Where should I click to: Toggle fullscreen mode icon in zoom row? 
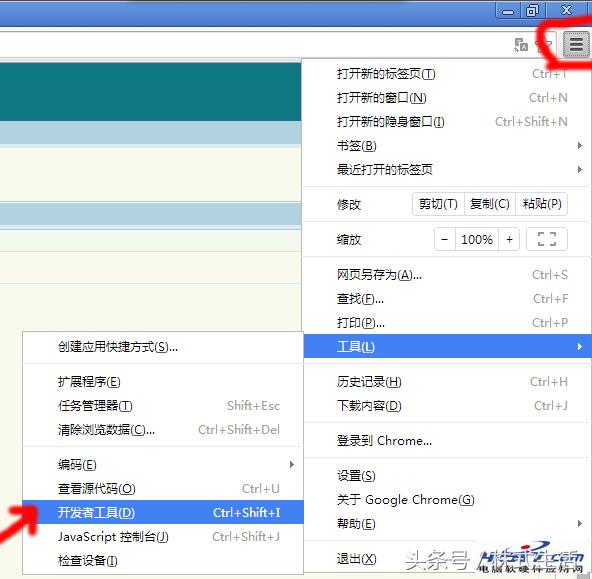(547, 239)
